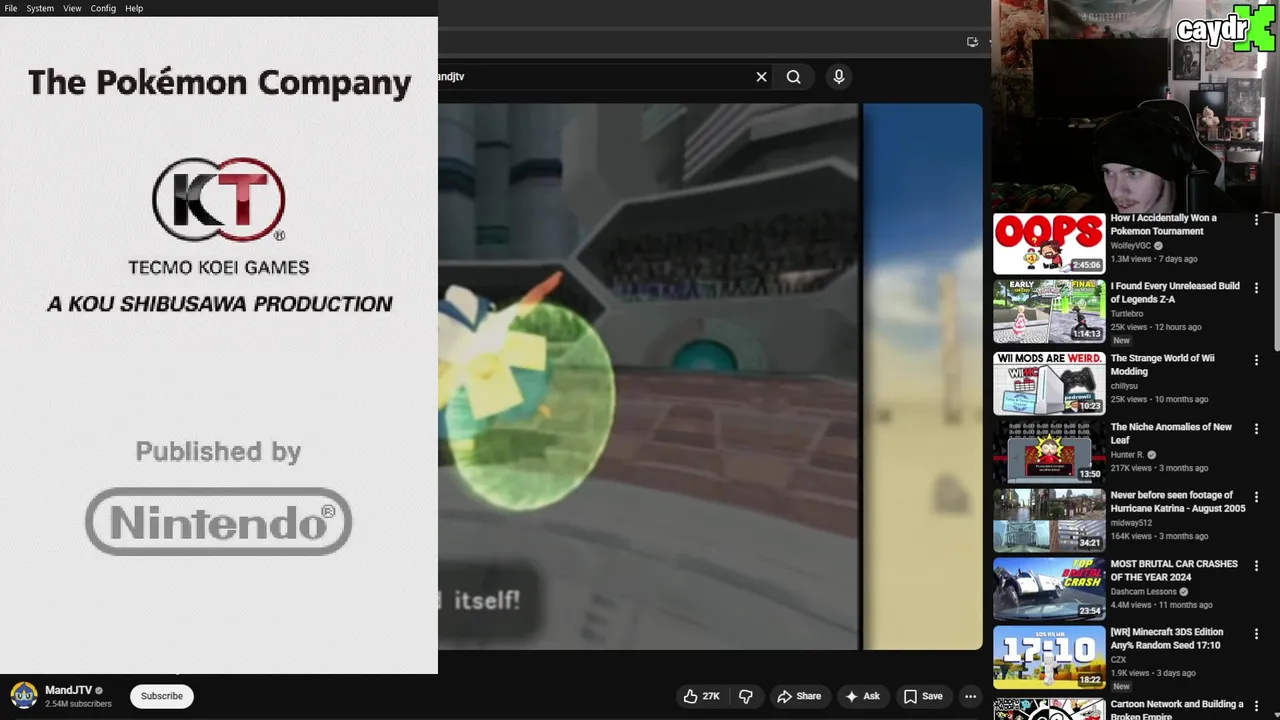
Task: Open MandJTV channel name link
Action: click(68, 690)
